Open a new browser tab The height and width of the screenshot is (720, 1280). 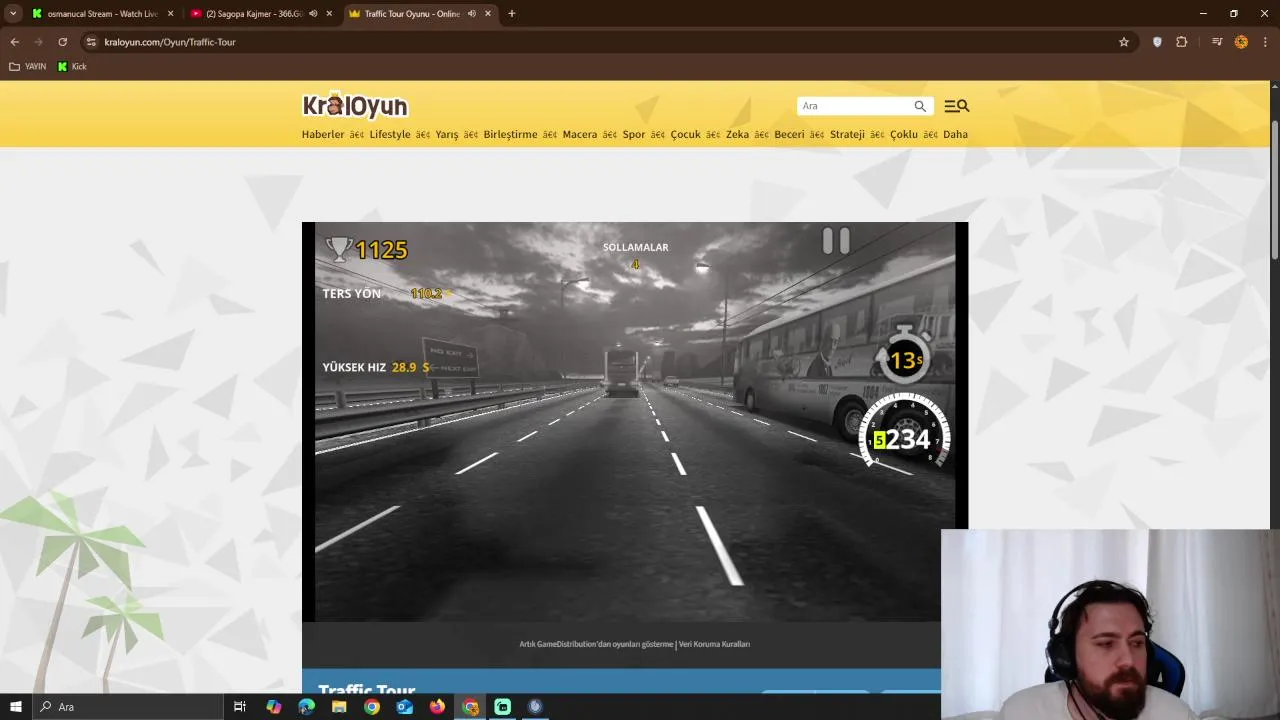click(x=512, y=14)
